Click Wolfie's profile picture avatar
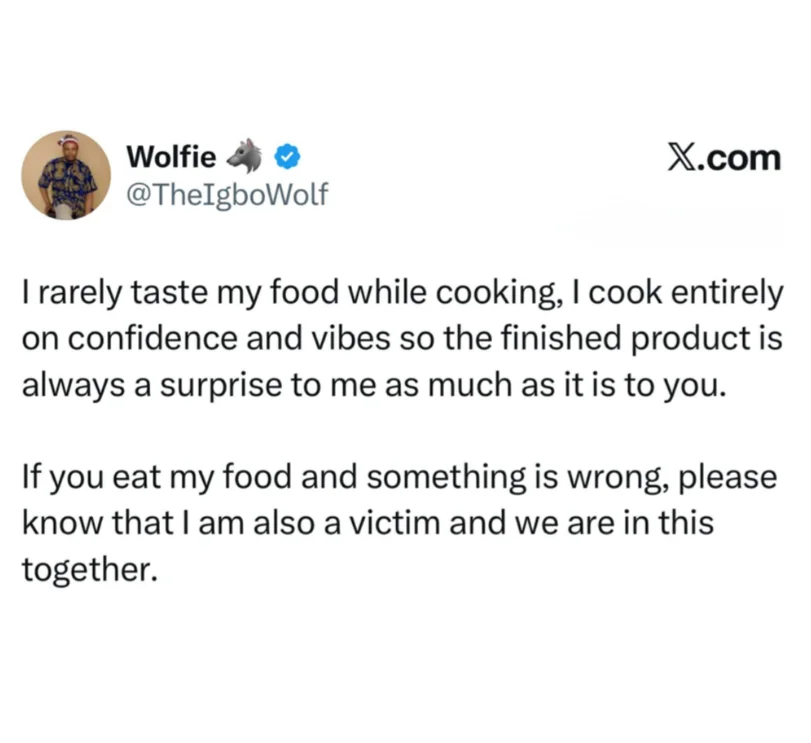This screenshot has height=743, width=811. tap(66, 175)
